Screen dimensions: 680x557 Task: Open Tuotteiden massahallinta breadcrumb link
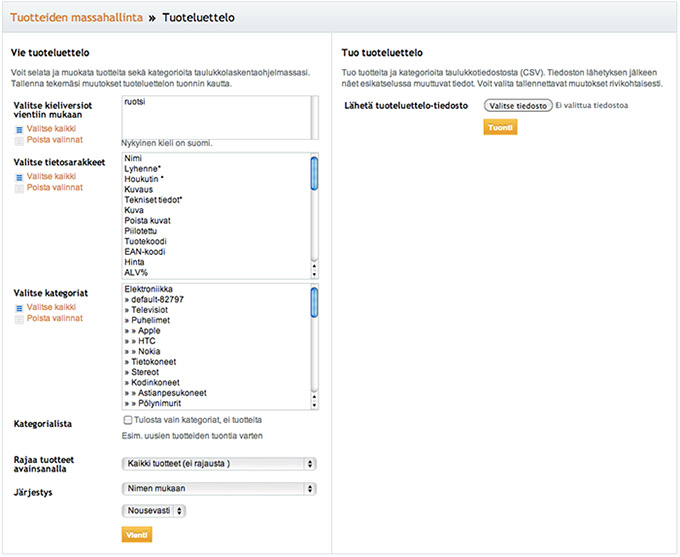pyautogui.click(x=75, y=17)
